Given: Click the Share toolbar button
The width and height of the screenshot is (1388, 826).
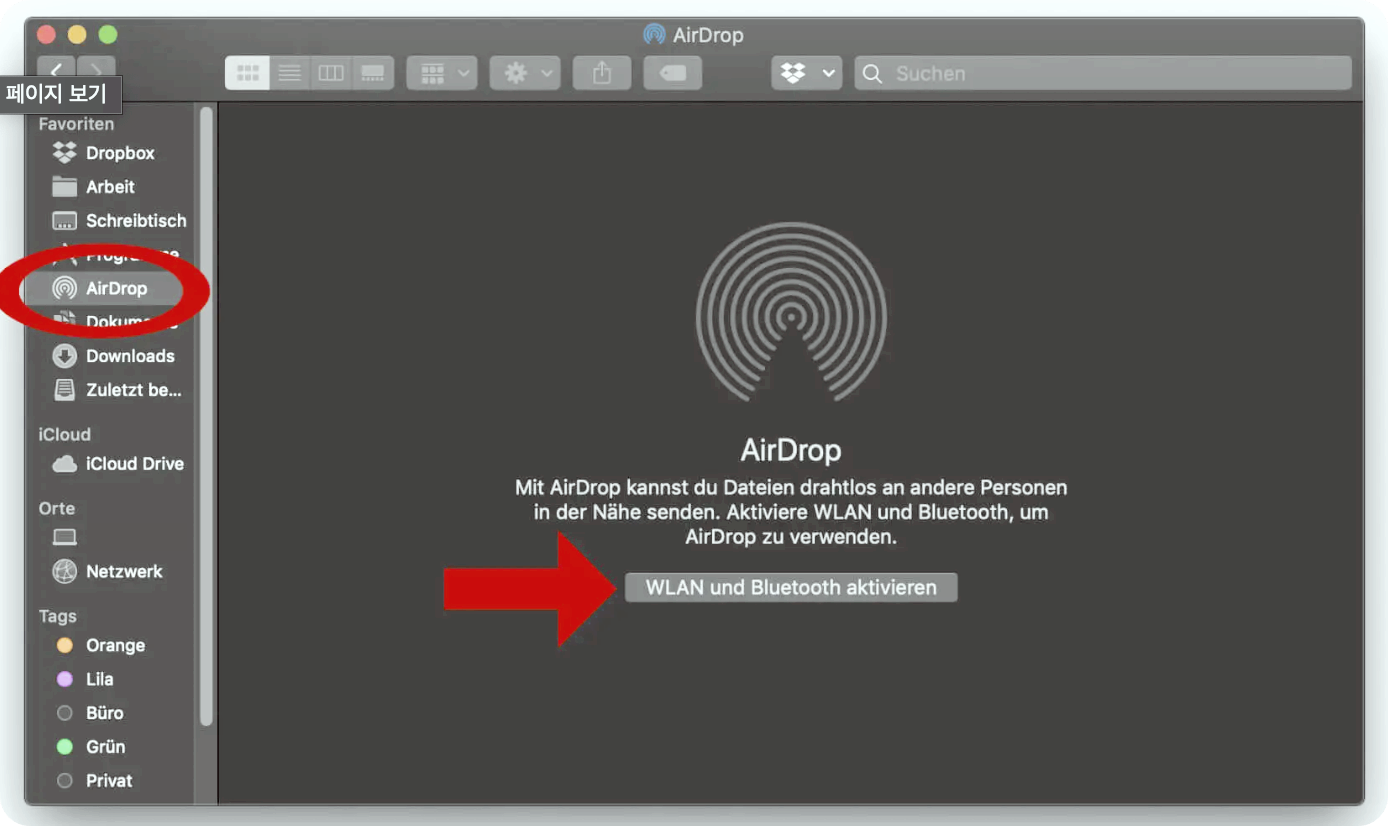Looking at the screenshot, I should point(602,73).
